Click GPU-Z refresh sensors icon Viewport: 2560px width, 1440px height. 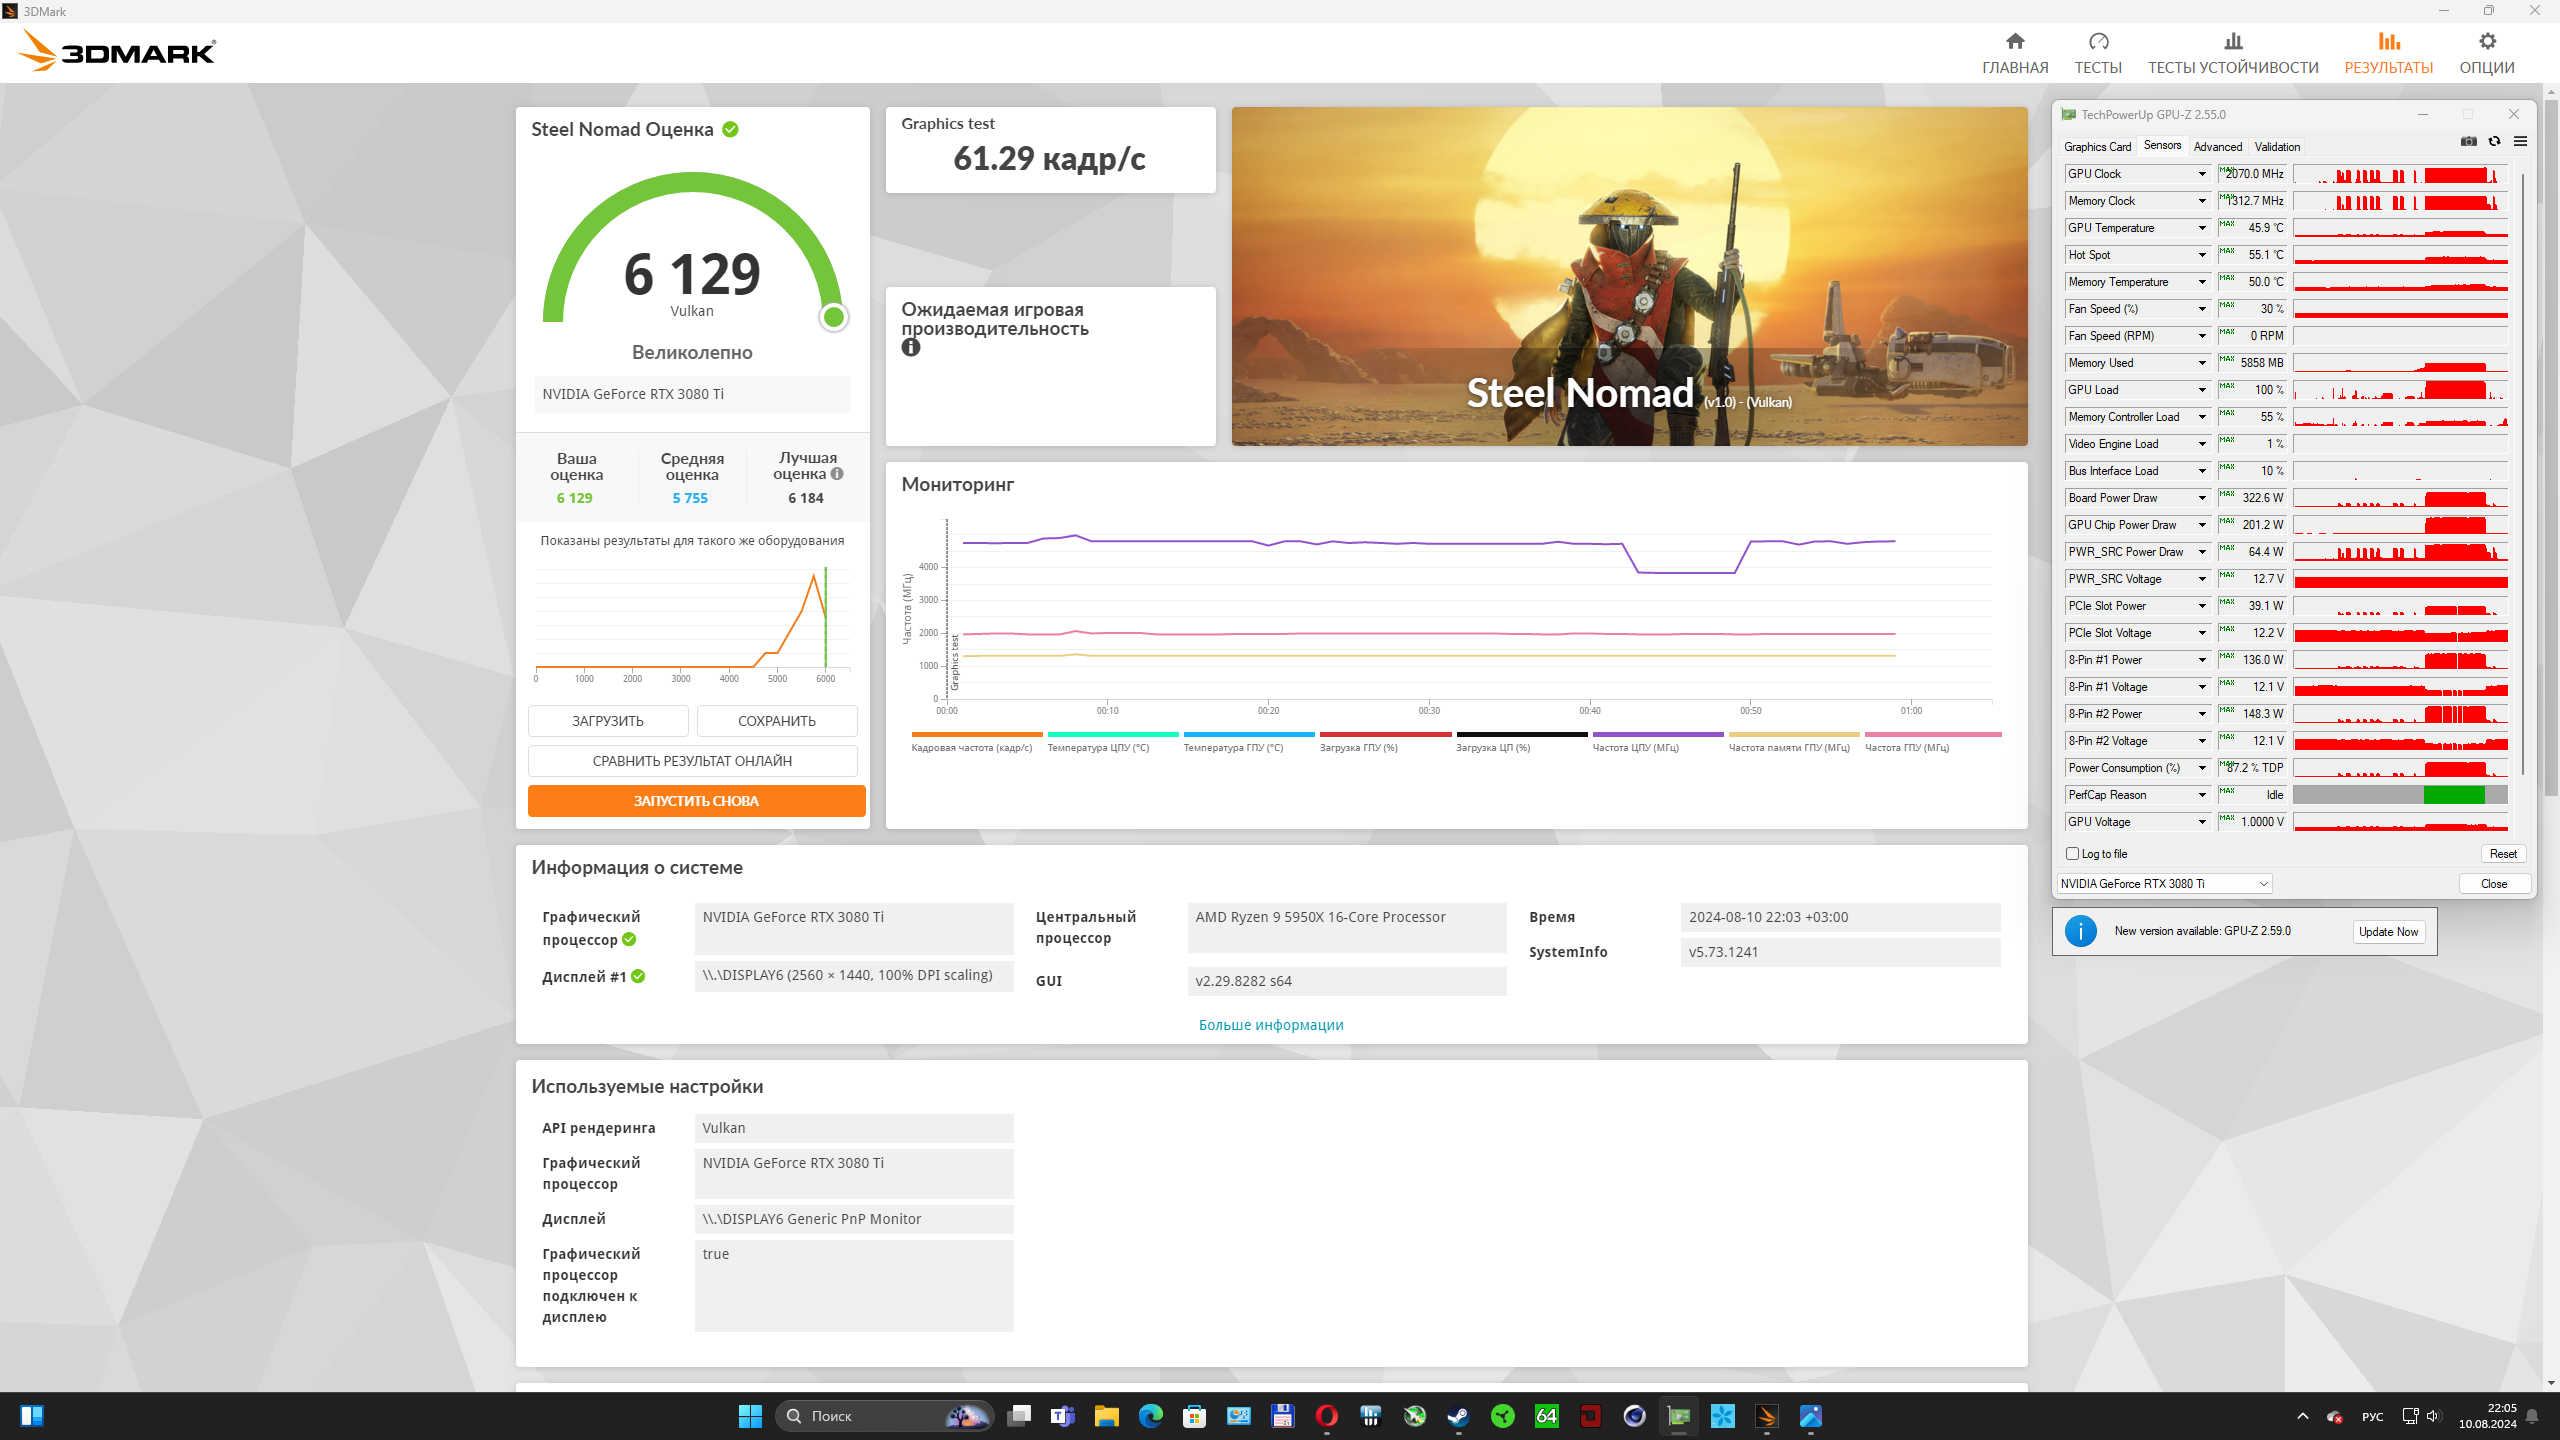pyautogui.click(x=2494, y=142)
